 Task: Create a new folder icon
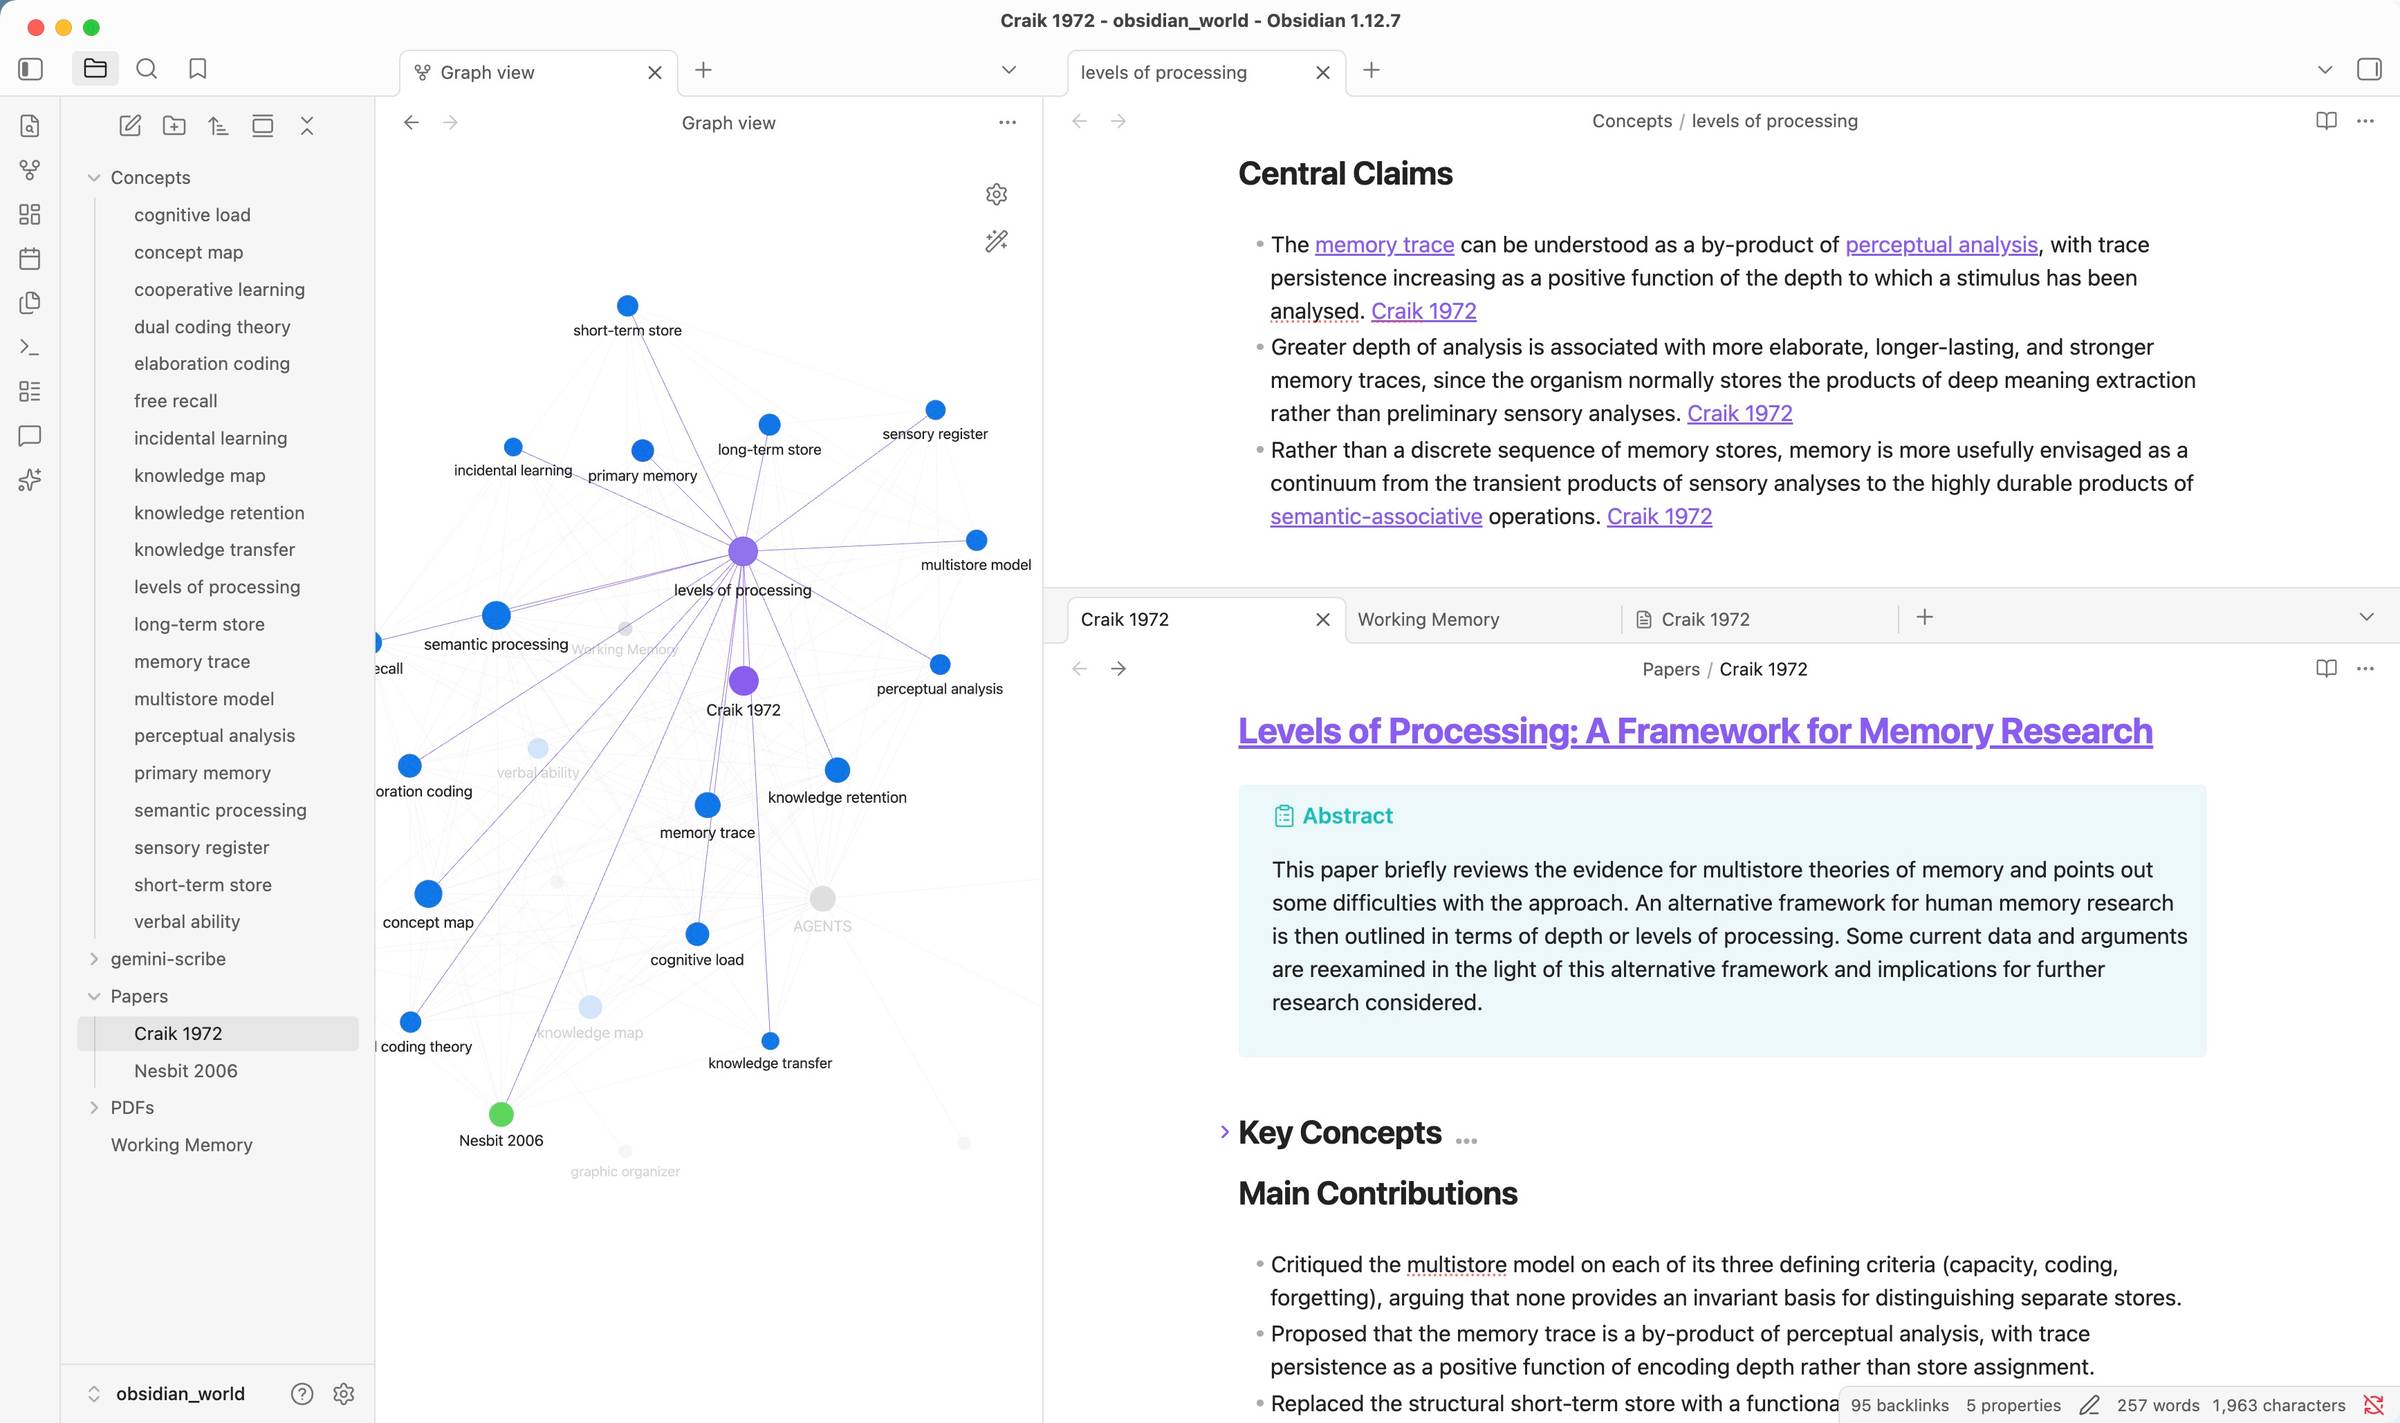[x=174, y=126]
